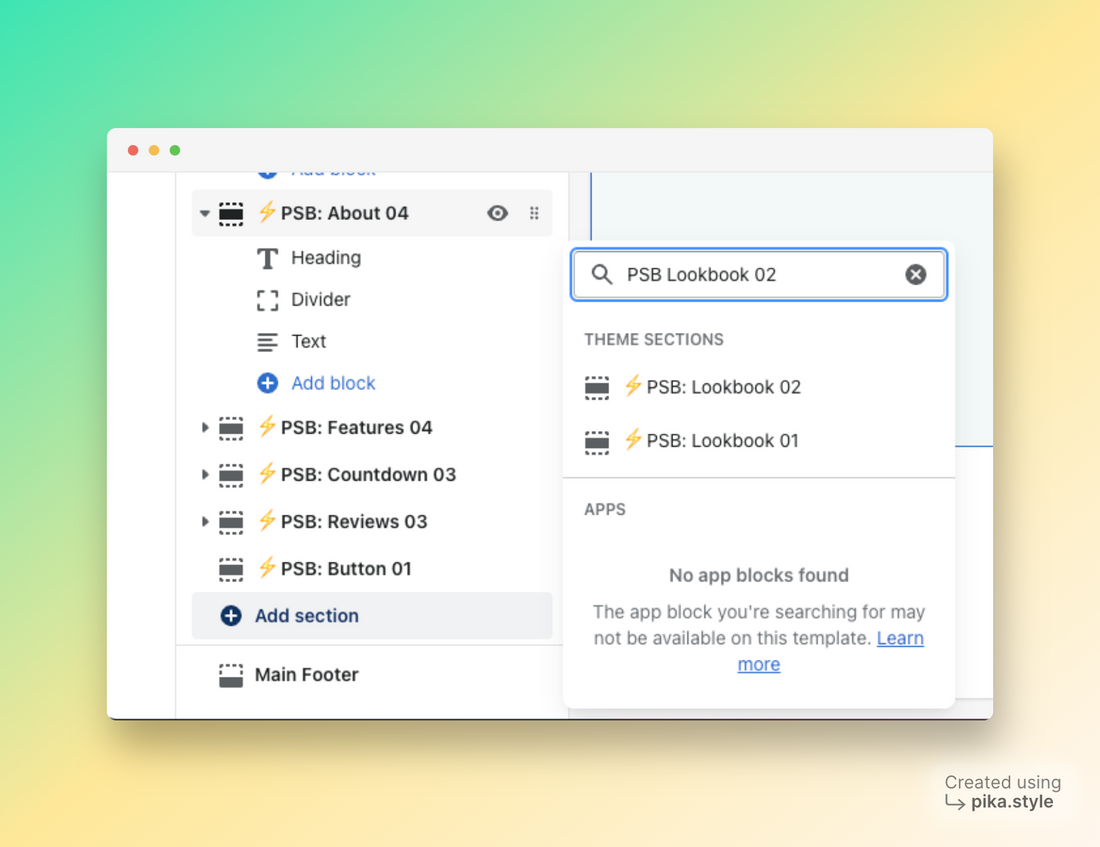Expand the PSB: Countdown 03 section
Image resolution: width=1100 pixels, height=847 pixels.
pyautogui.click(x=204, y=474)
